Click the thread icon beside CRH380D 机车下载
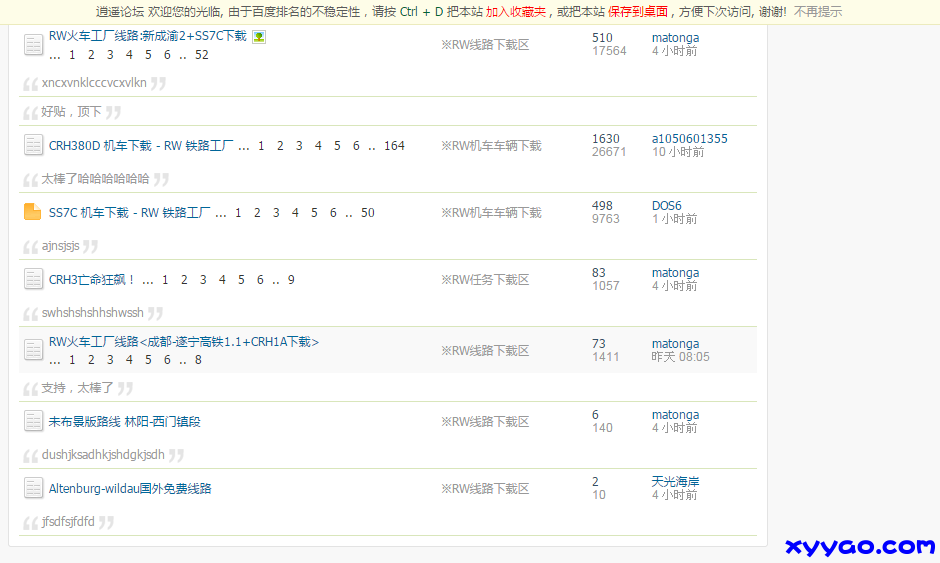Image resolution: width=940 pixels, height=563 pixels. click(x=33, y=145)
